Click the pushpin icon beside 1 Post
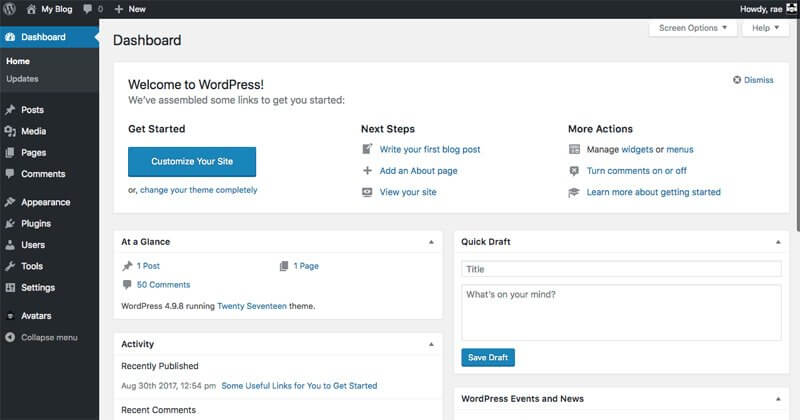 (127, 266)
